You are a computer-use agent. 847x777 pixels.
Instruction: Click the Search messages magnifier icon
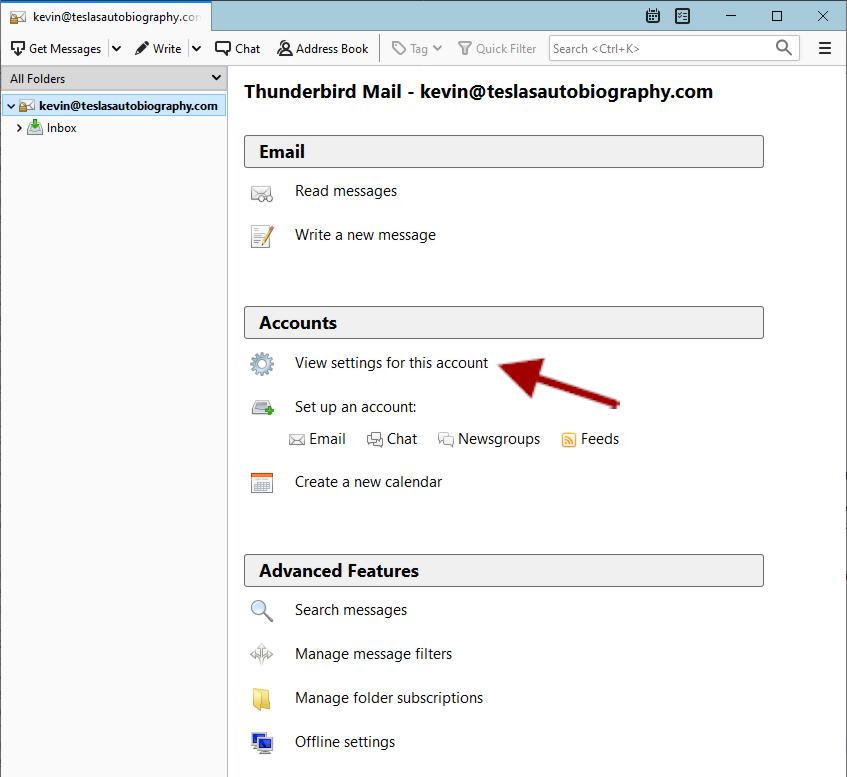[262, 611]
